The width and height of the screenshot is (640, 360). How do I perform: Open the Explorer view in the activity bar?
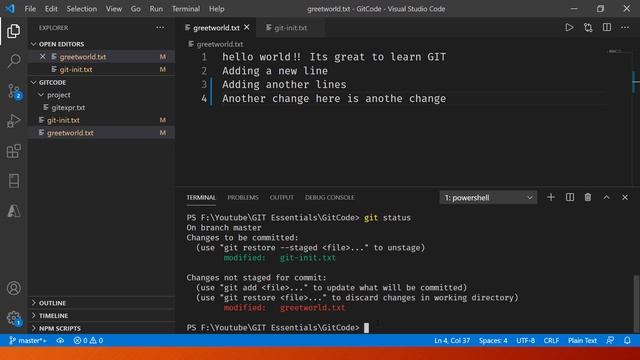click(13, 31)
